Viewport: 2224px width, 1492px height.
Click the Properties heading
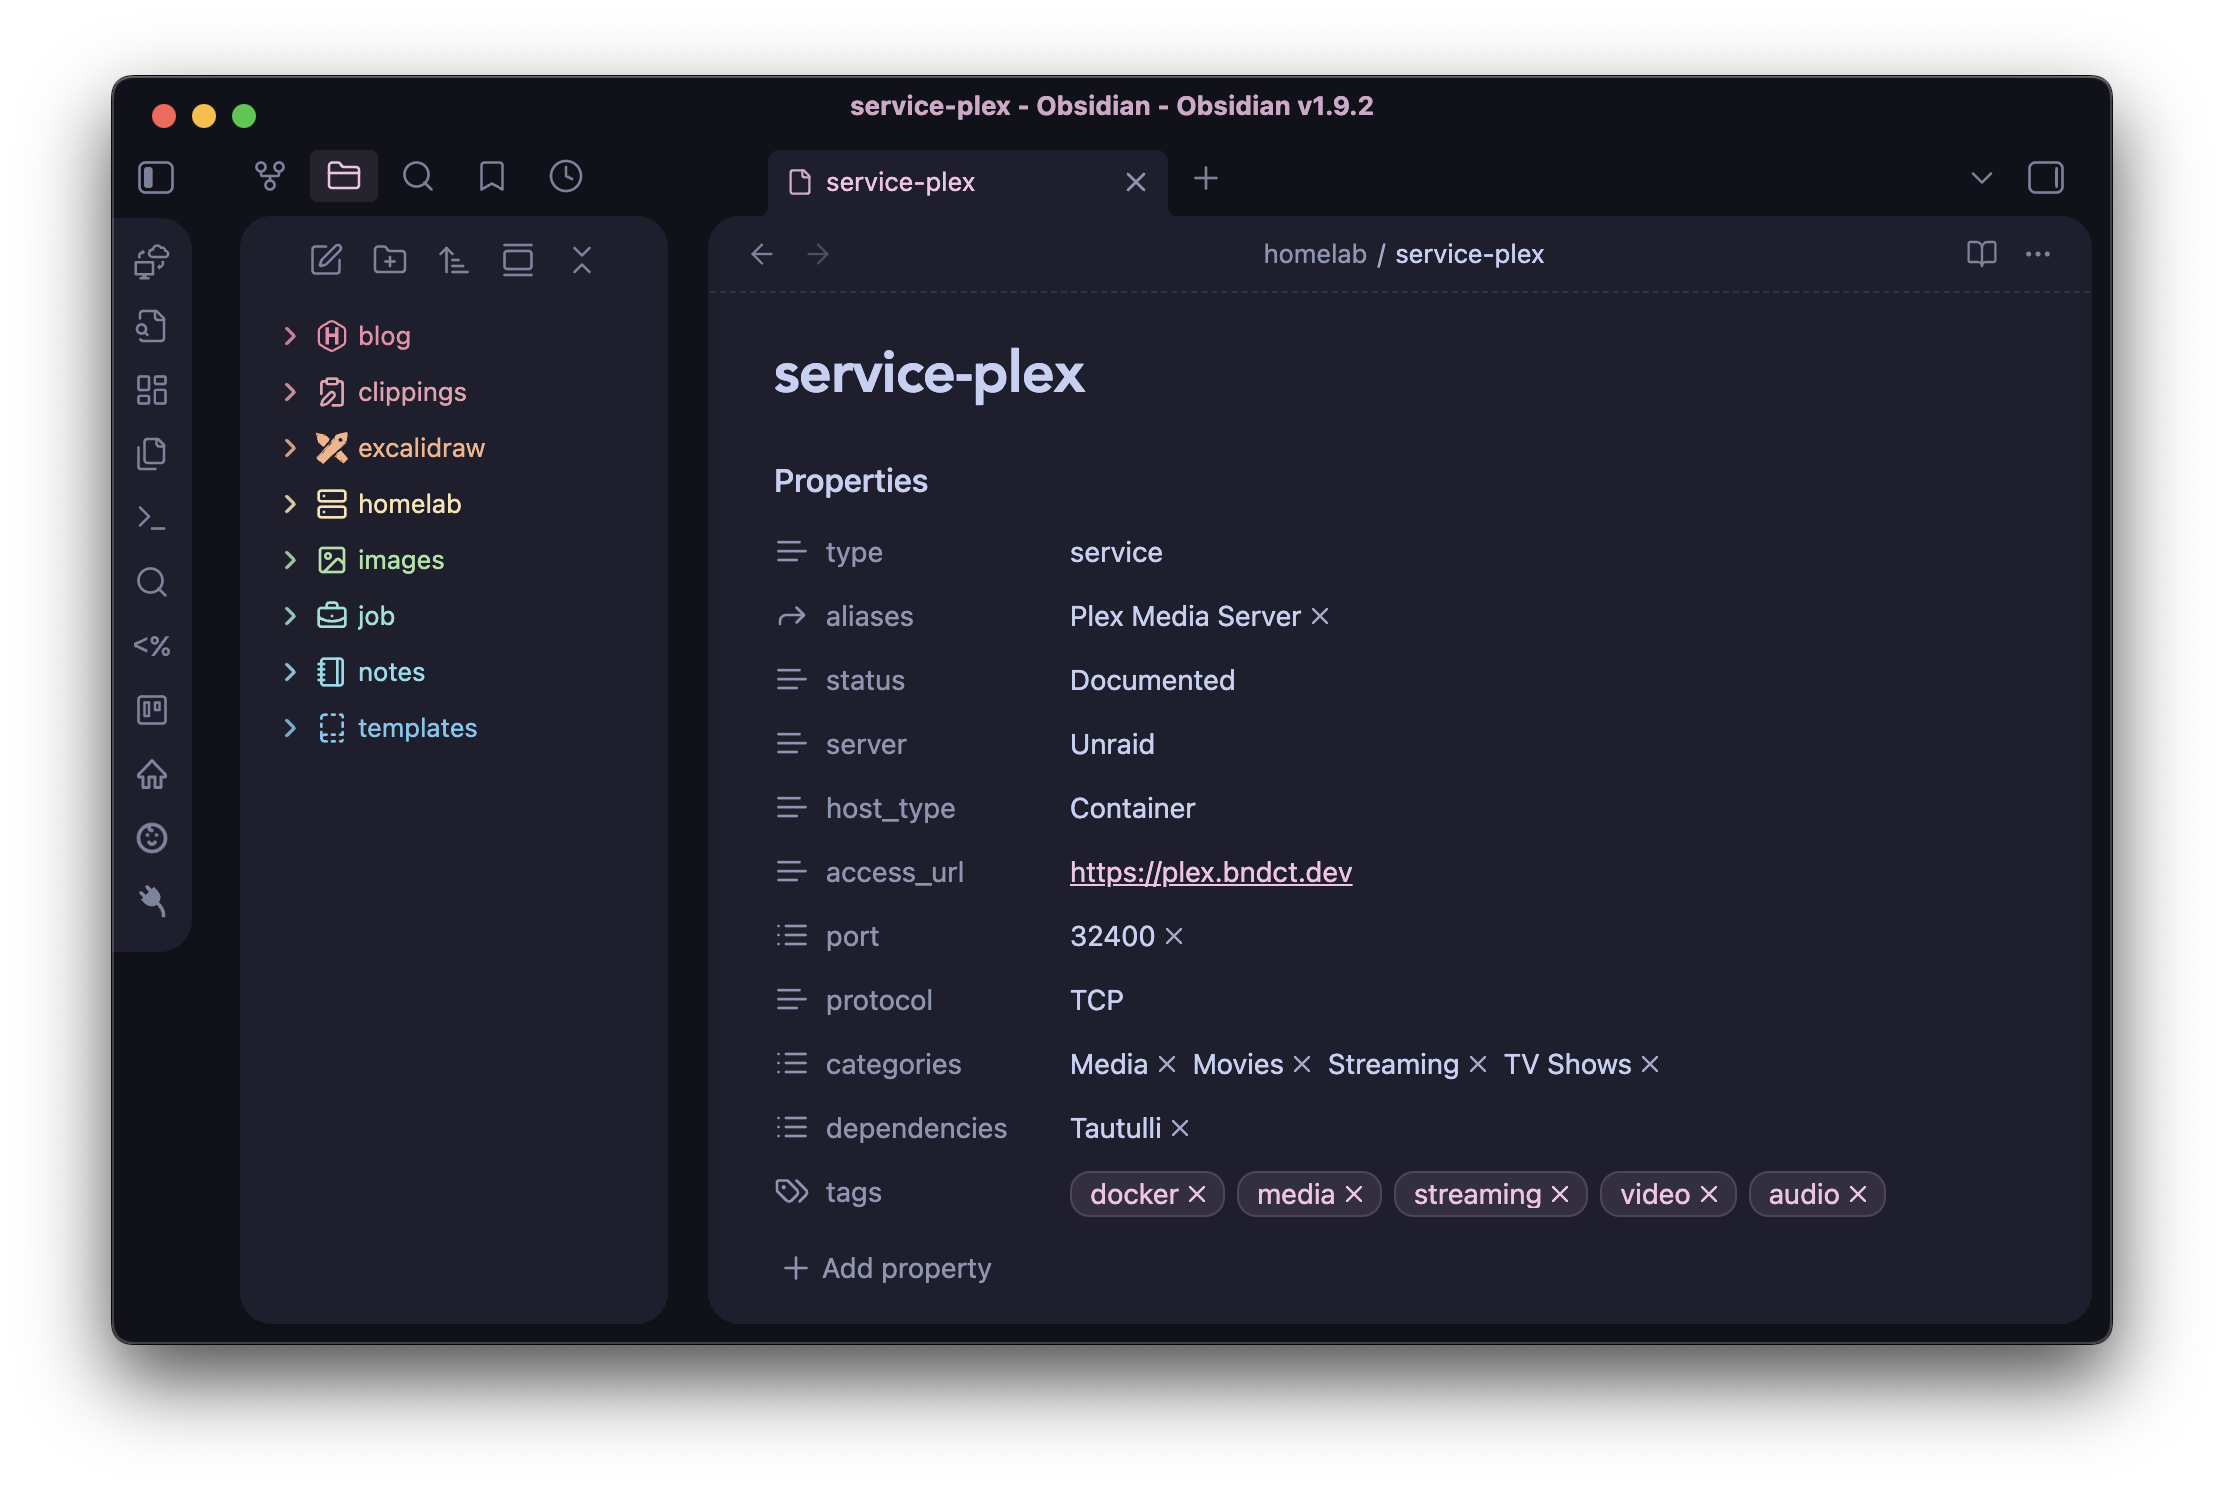[x=851, y=481]
